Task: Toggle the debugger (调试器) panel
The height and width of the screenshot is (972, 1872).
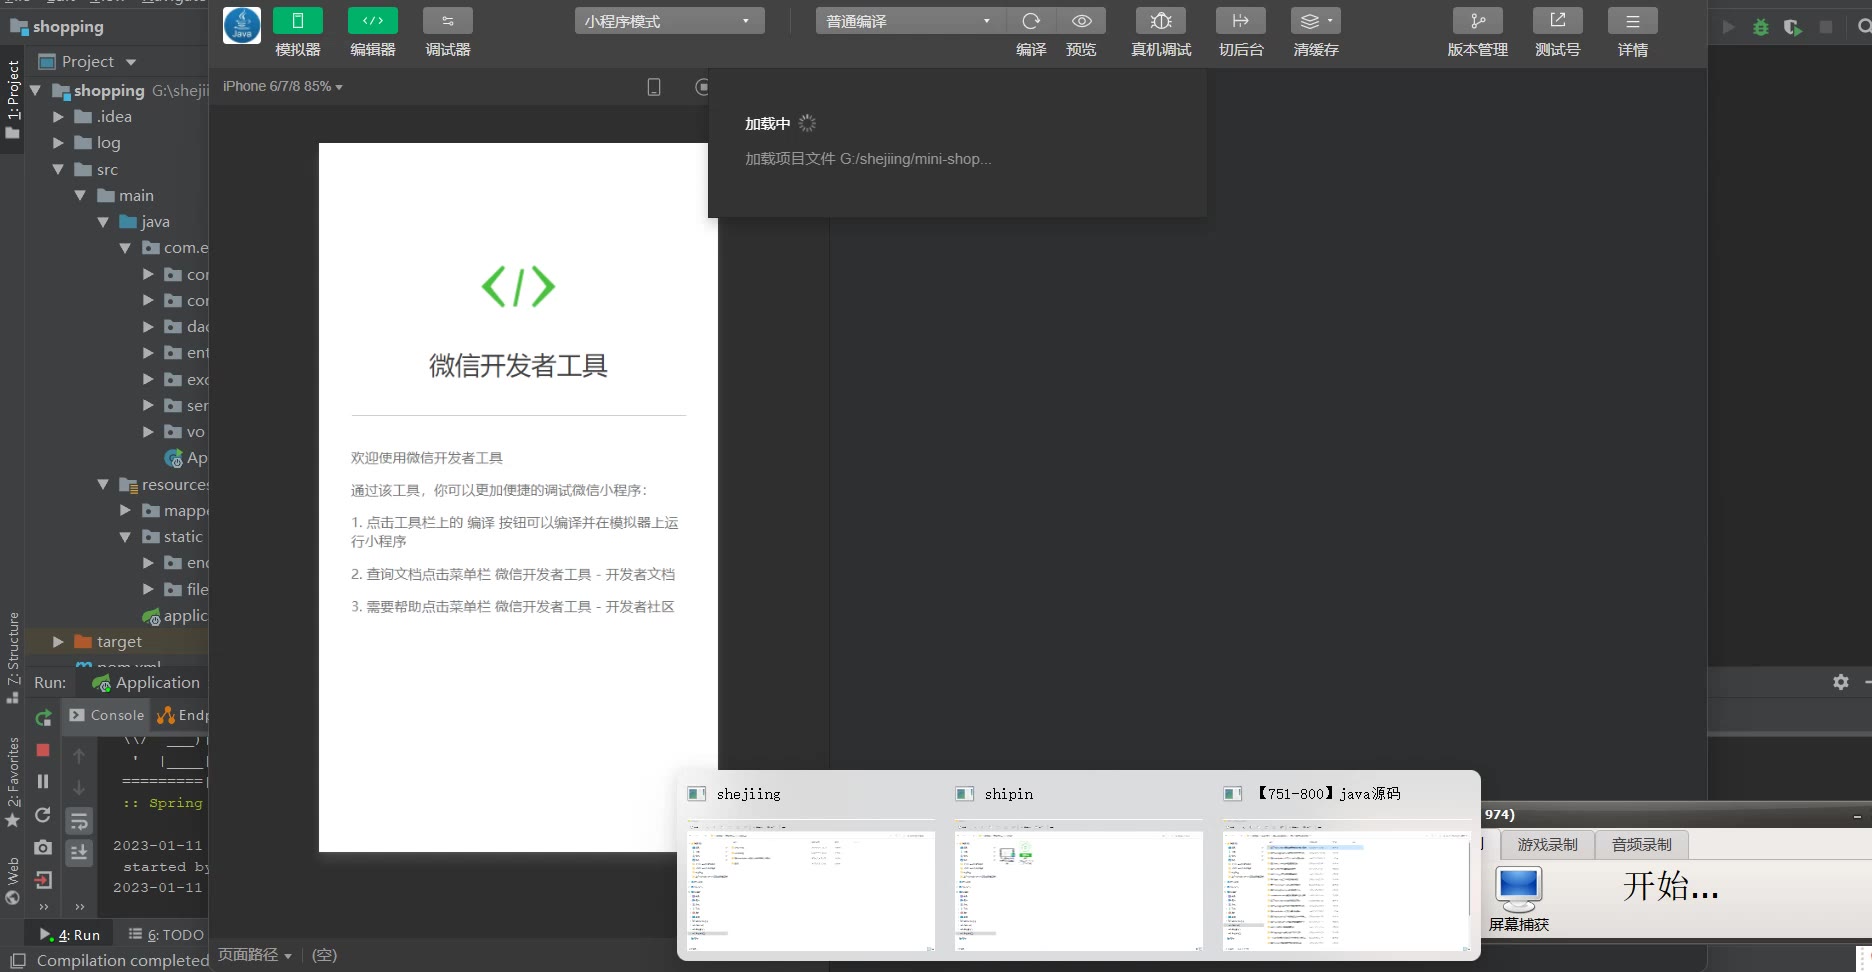Action: click(447, 21)
